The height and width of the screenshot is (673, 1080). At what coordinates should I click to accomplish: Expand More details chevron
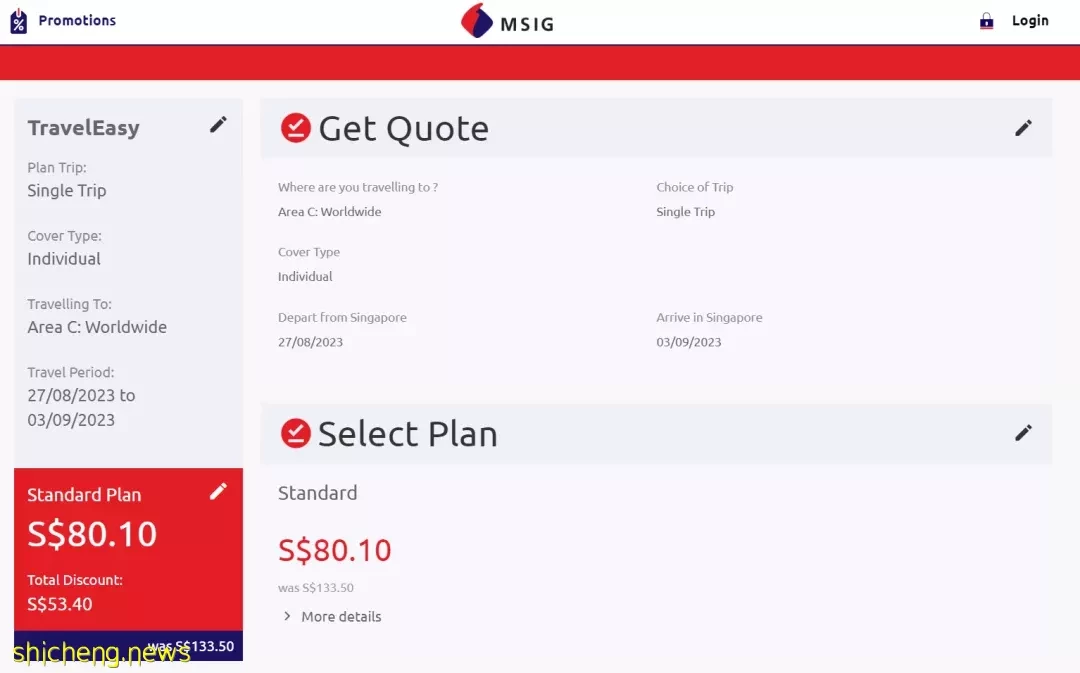[287, 616]
